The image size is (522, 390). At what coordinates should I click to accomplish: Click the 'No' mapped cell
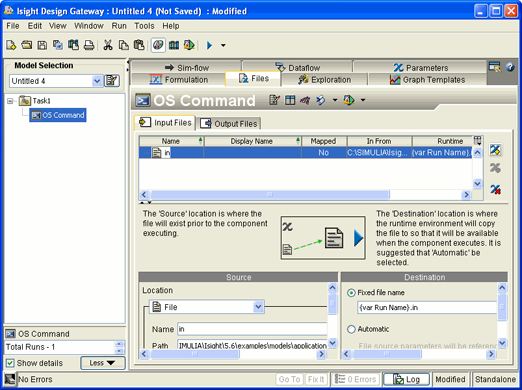click(324, 153)
